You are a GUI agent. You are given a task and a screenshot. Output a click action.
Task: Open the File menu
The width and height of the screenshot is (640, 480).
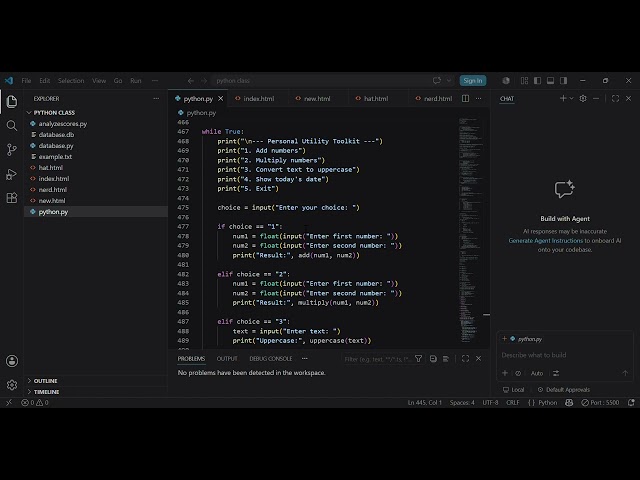pos(26,80)
